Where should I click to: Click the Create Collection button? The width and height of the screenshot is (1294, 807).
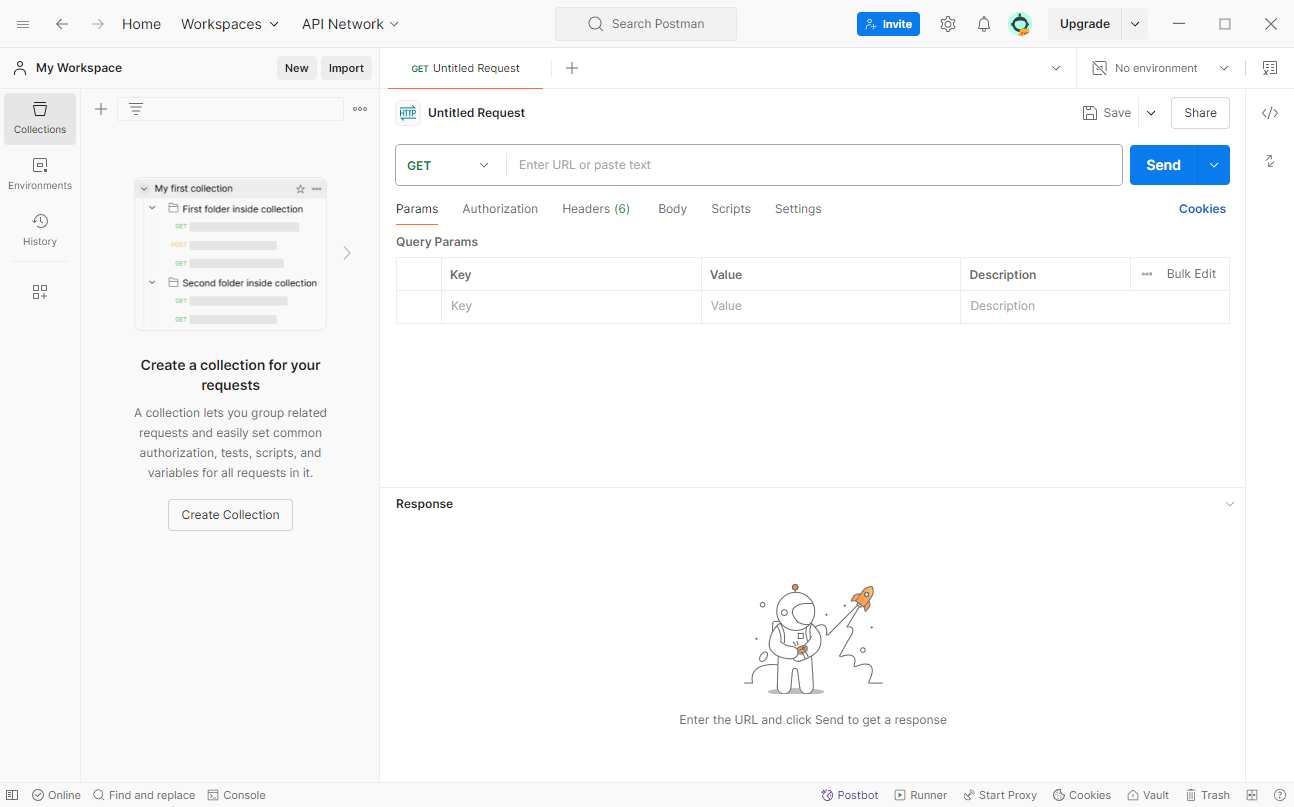230,515
